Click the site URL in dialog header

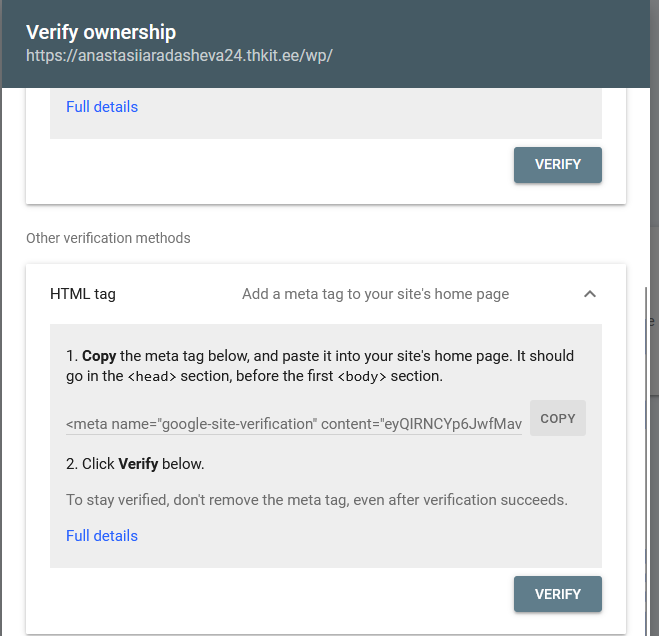[179, 56]
